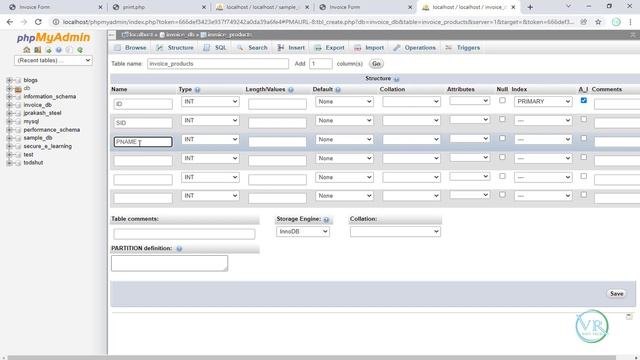Click the logout icon beside home

[x=38, y=50]
